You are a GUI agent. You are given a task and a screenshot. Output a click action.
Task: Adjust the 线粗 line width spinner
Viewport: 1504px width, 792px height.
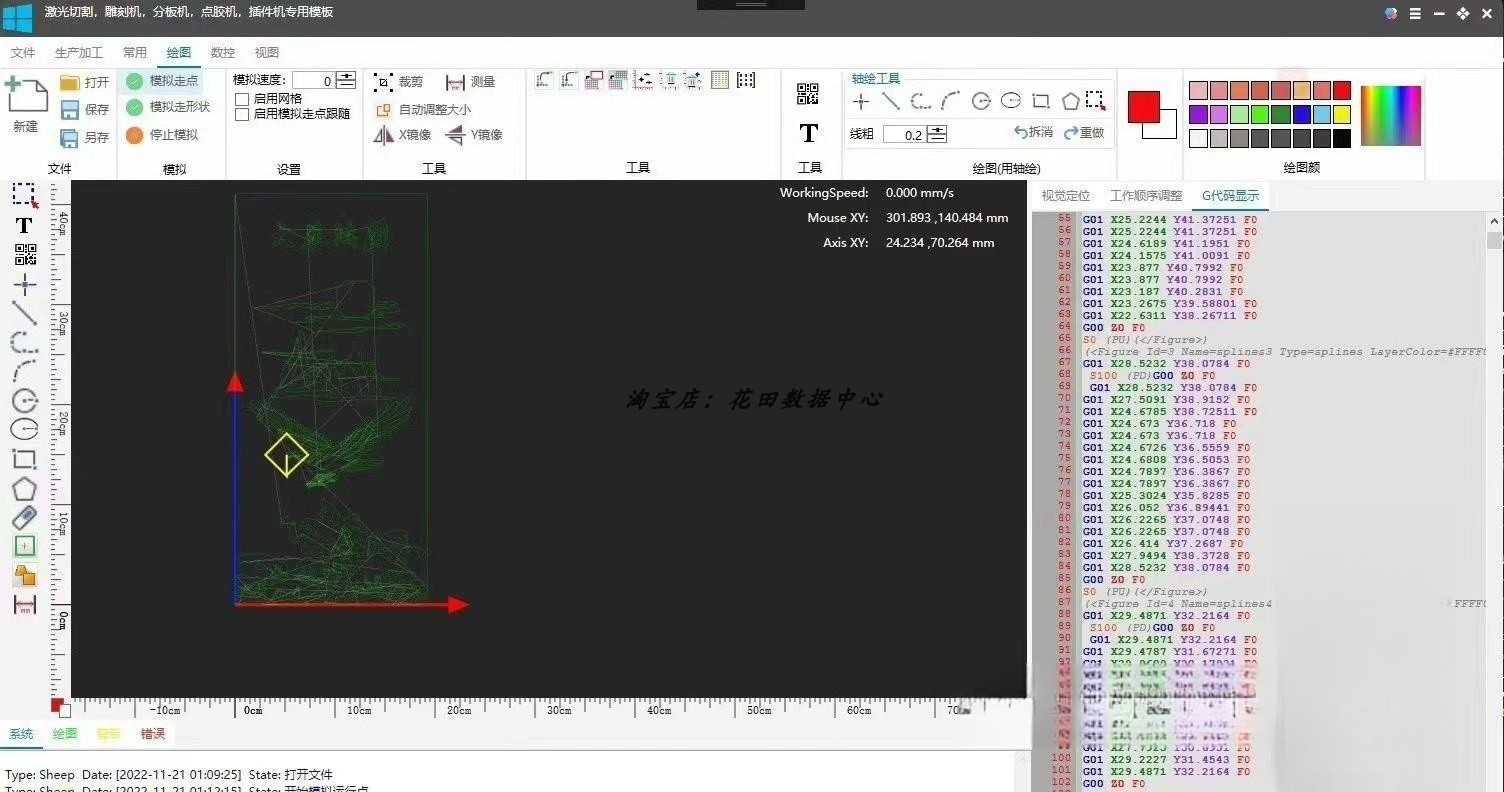tap(937, 134)
